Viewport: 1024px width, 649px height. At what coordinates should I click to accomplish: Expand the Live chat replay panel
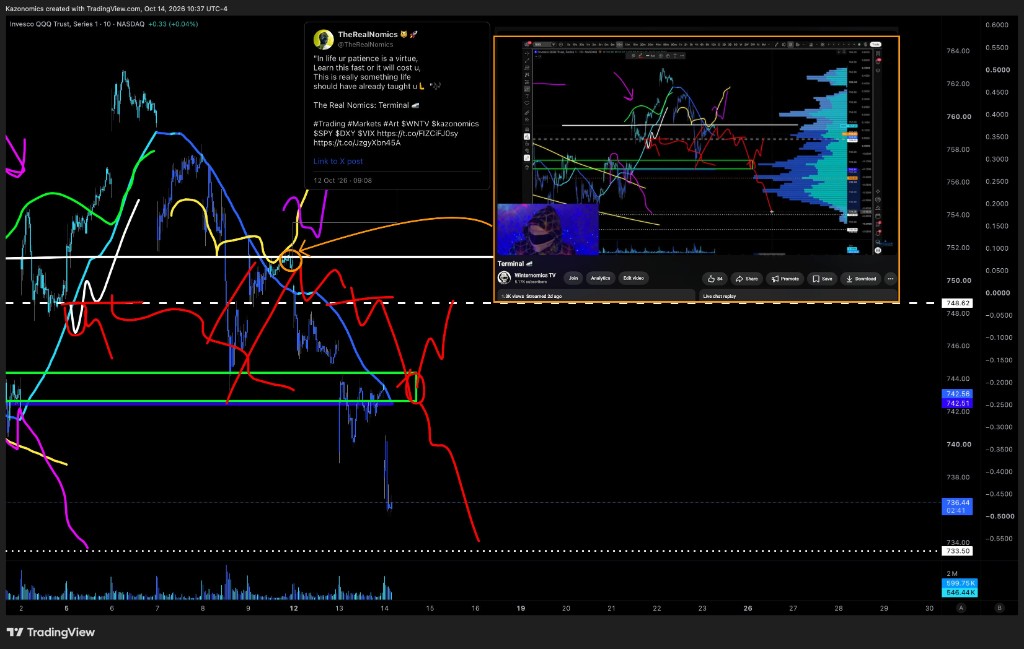point(797,296)
